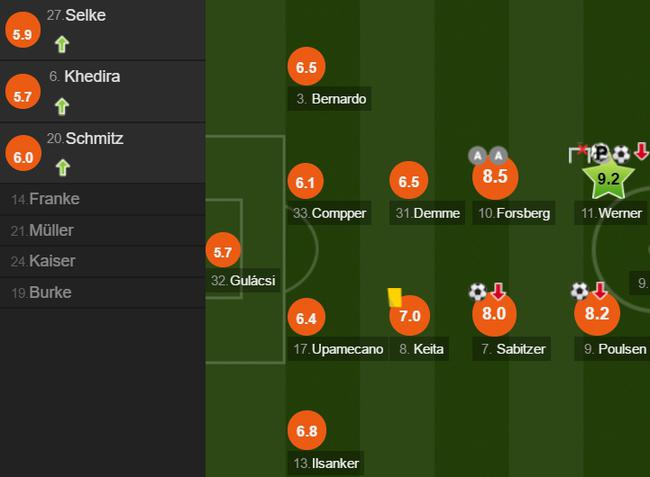650x477 pixels.
Task: Click Bernardo's 6.5 rating badge
Action: (306, 68)
